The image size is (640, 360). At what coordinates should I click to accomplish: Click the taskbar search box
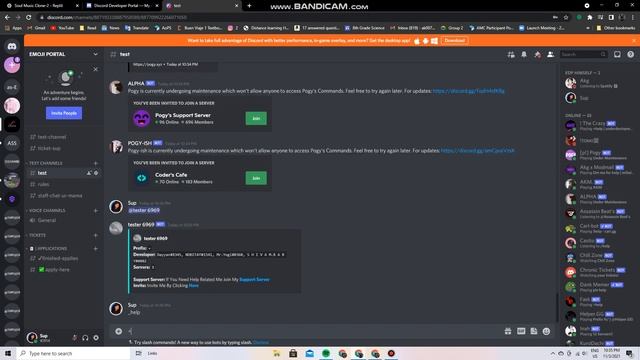coord(73,353)
